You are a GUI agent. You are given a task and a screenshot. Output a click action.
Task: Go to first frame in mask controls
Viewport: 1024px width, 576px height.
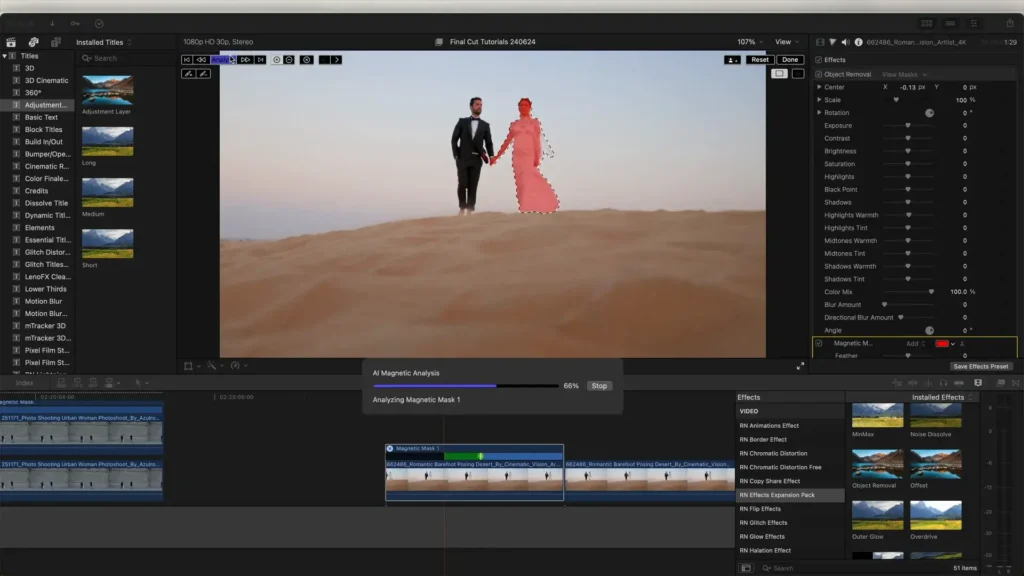tap(187, 59)
